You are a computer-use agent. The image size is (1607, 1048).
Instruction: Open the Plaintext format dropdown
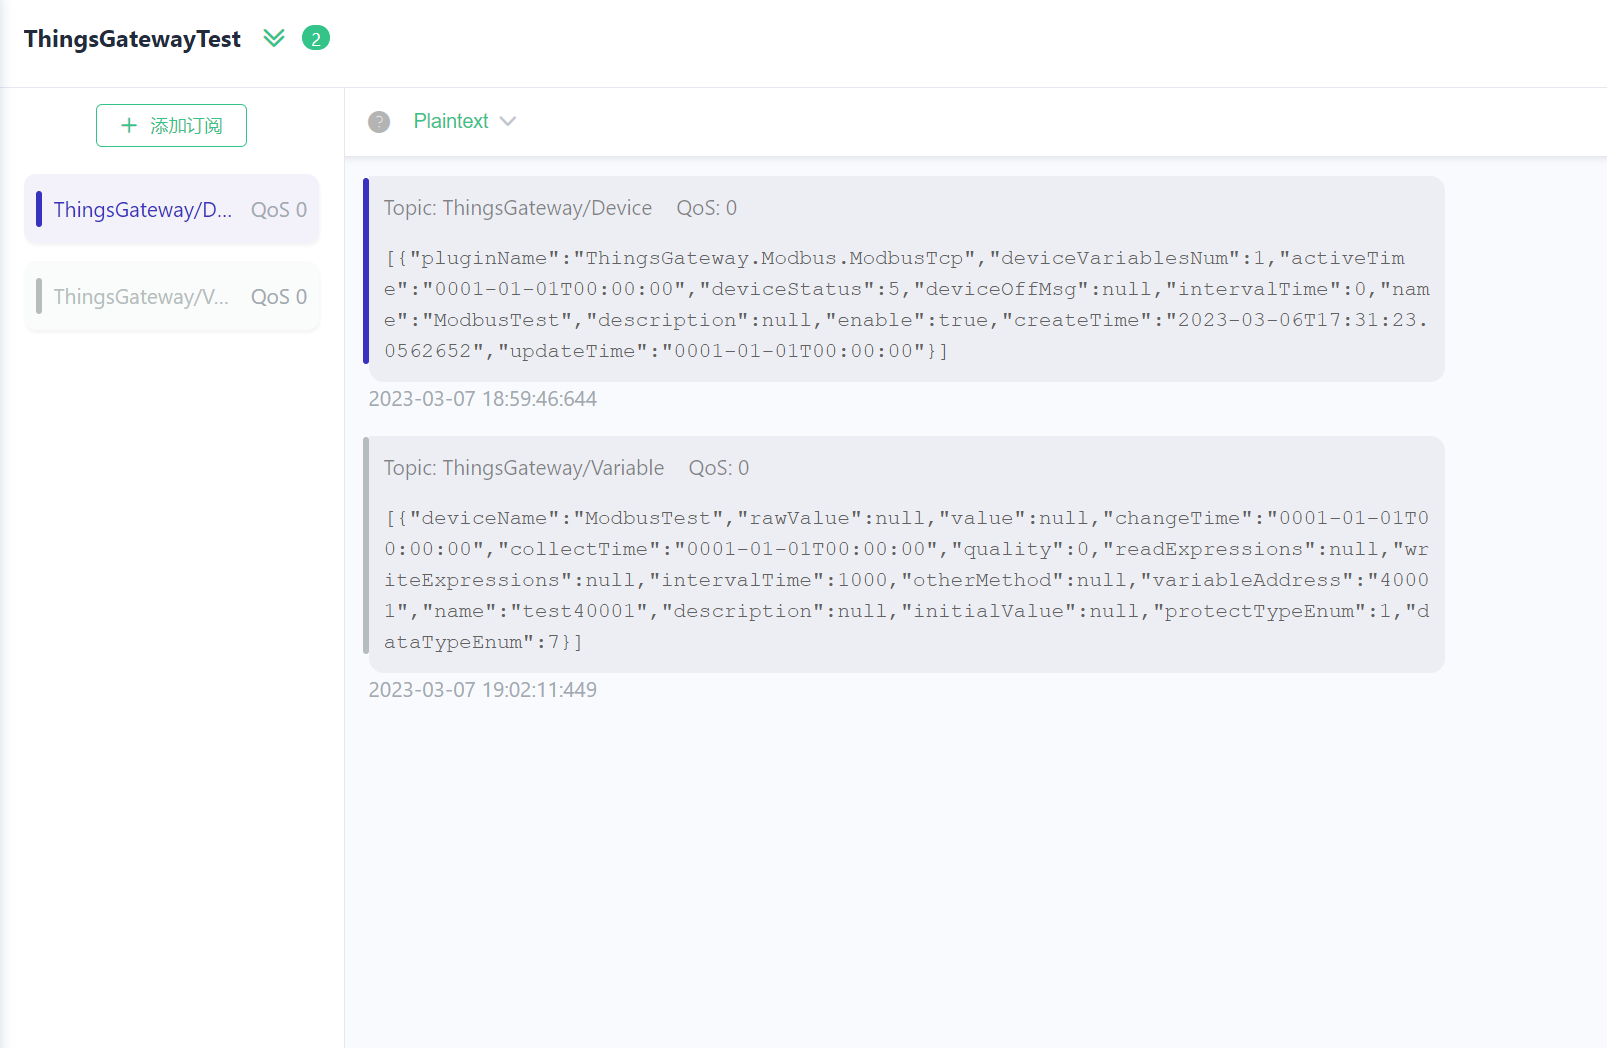pos(452,121)
